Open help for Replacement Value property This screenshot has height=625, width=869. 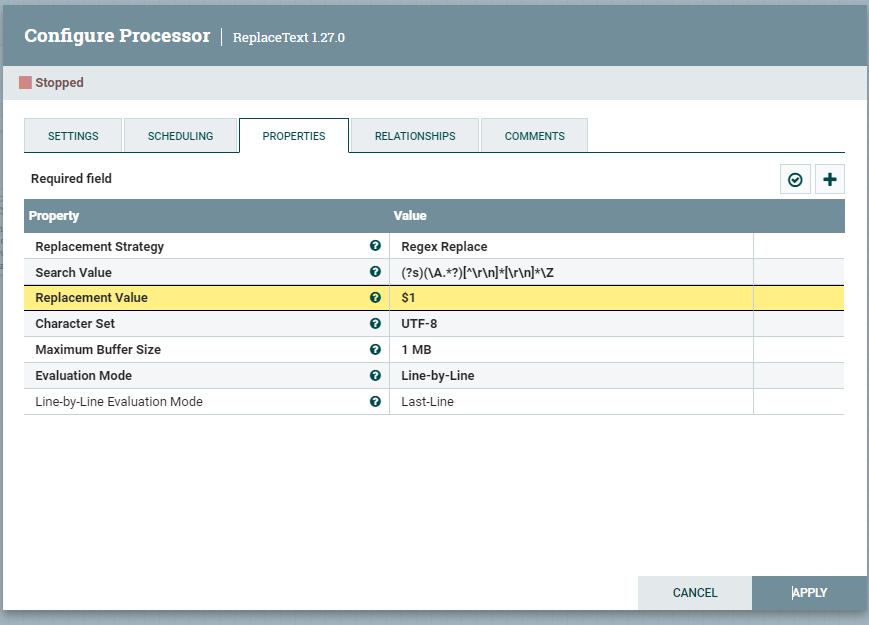[375, 298]
